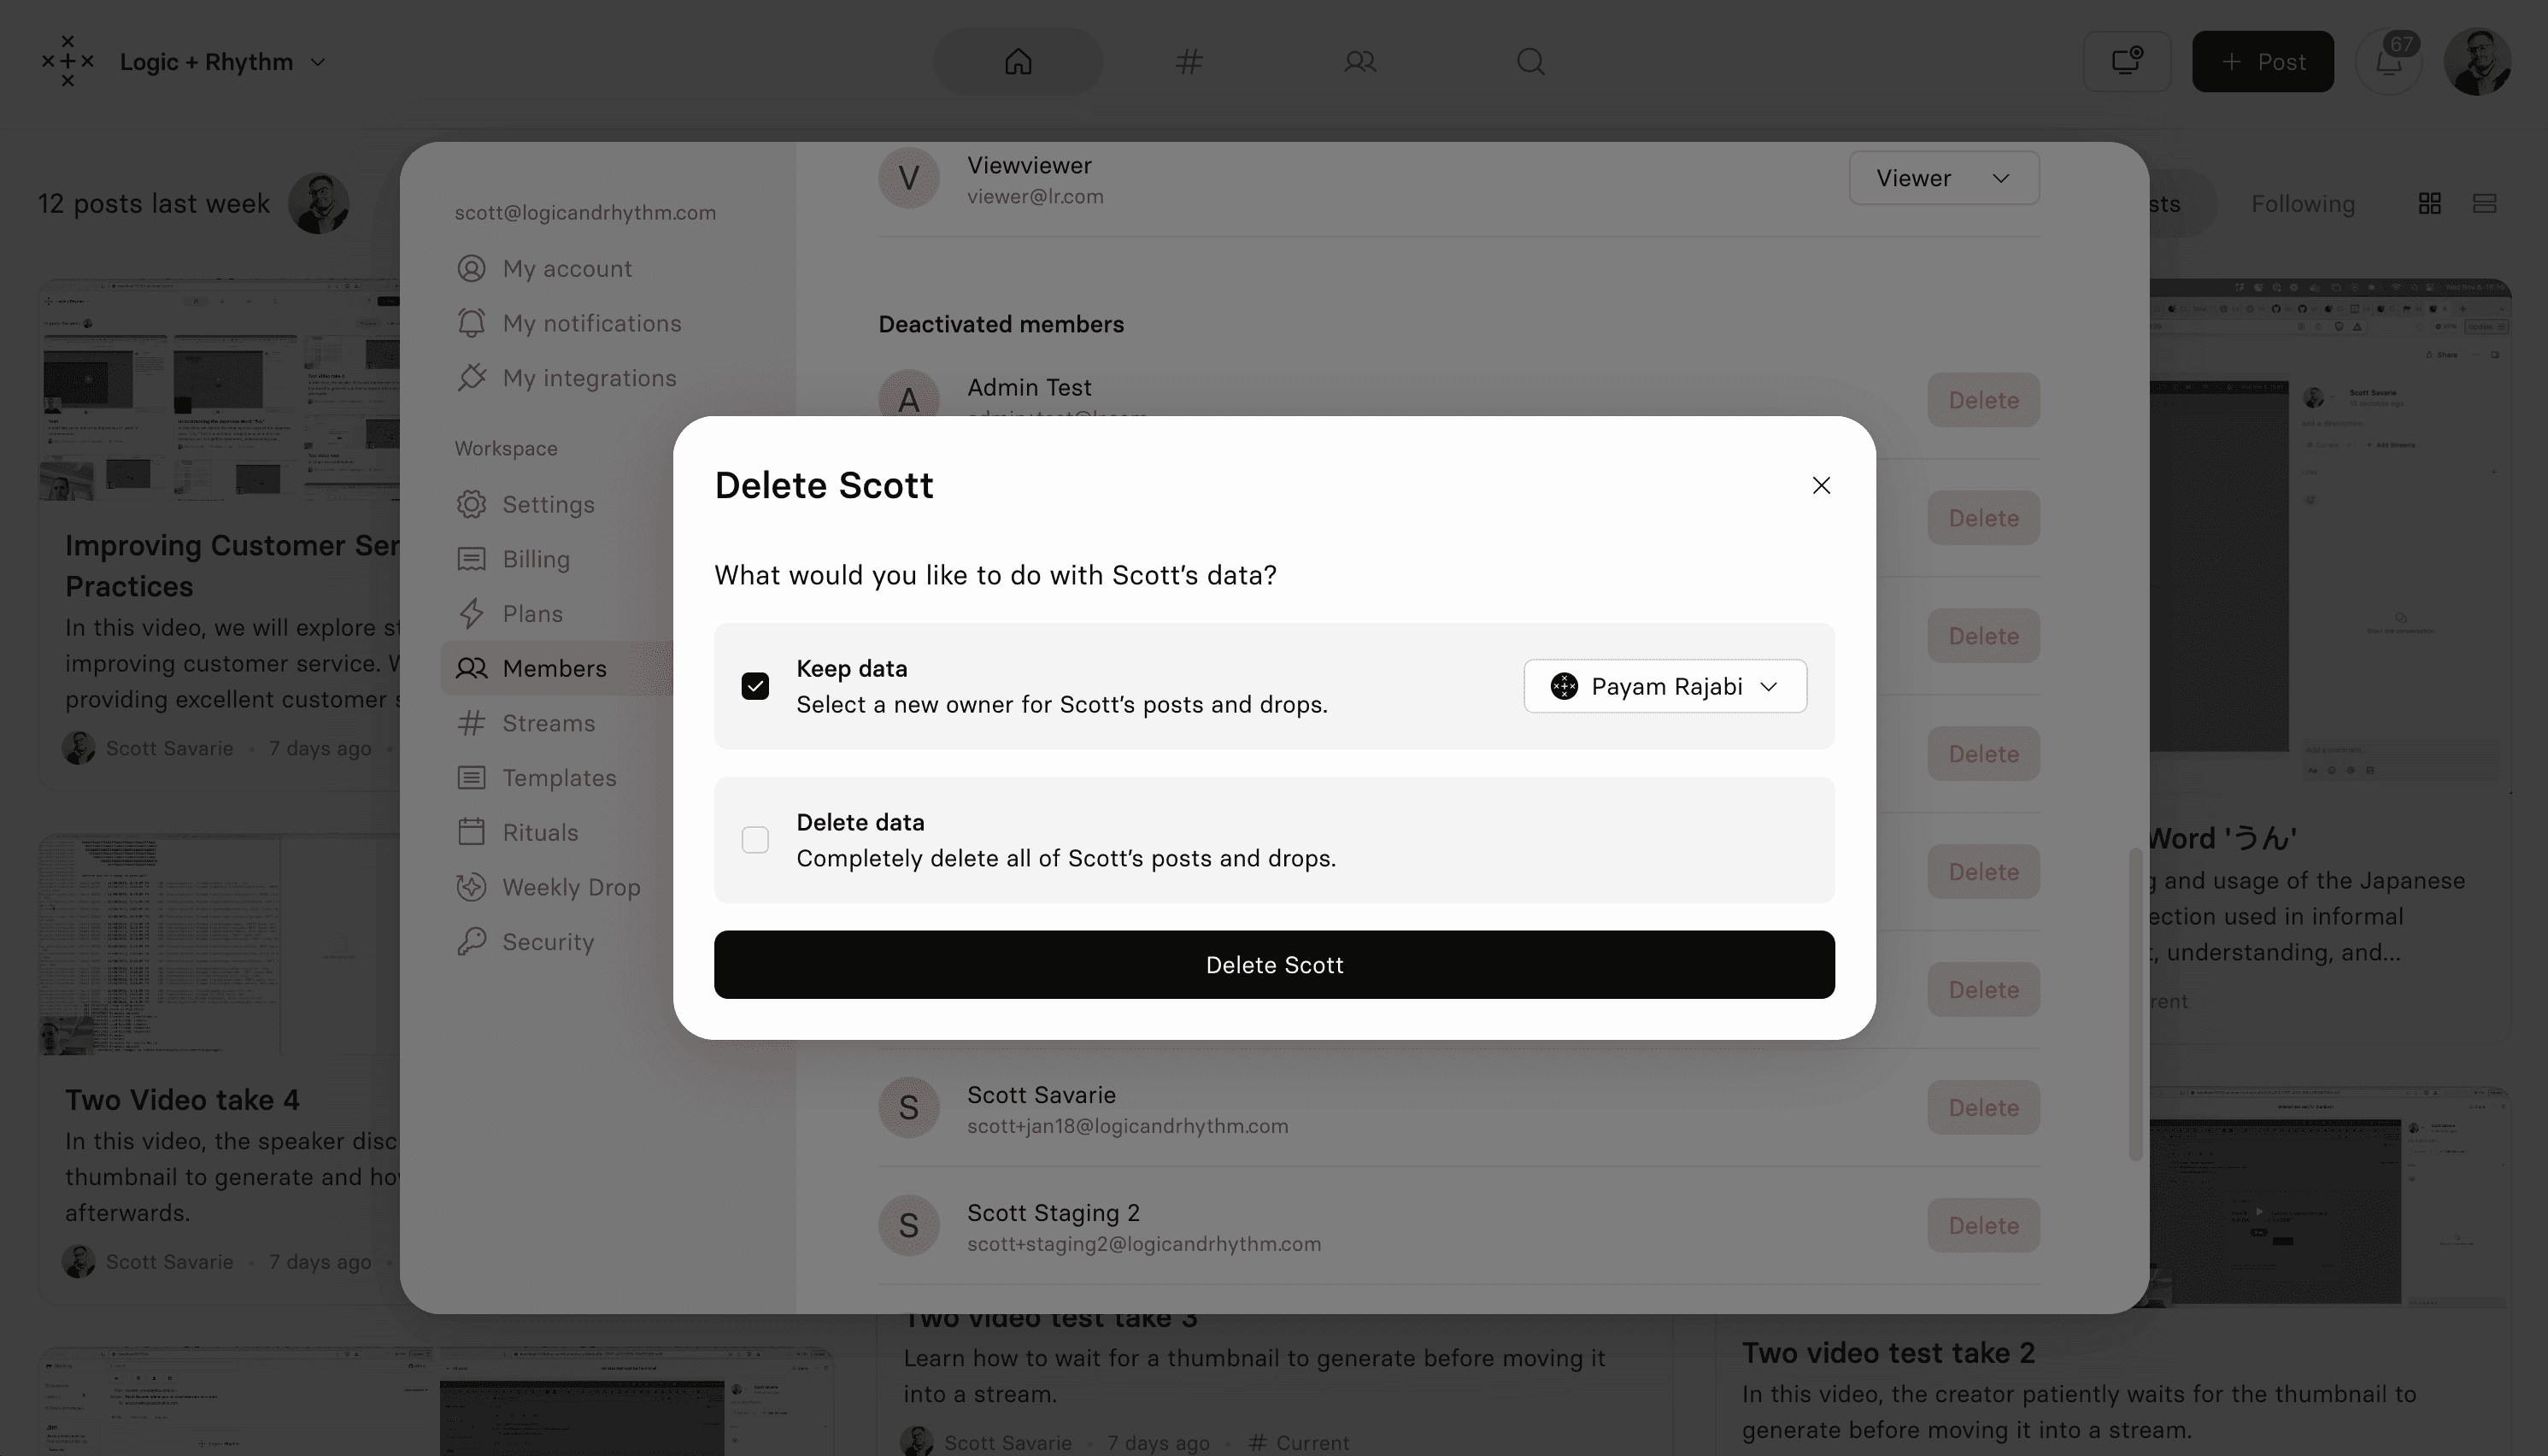The width and height of the screenshot is (2548, 1456).
Task: Click the Logic + Rhythm workspace icon
Action: click(x=67, y=62)
